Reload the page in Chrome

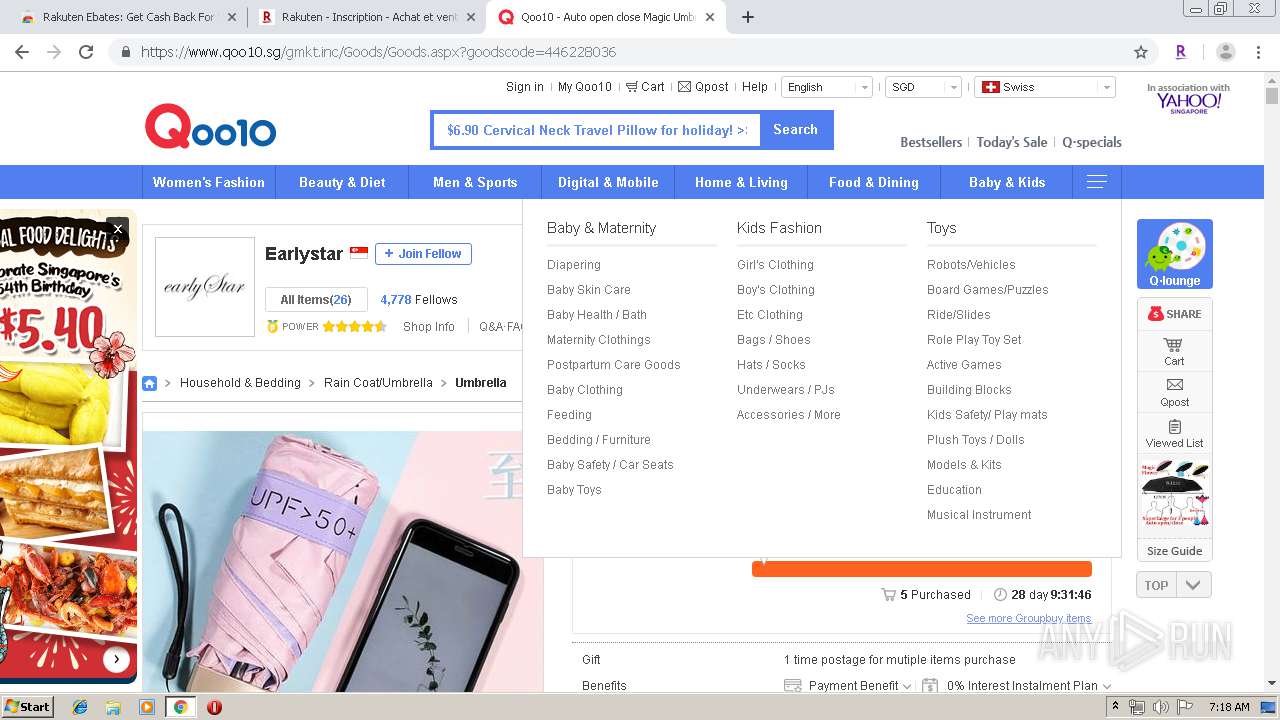[x=86, y=52]
